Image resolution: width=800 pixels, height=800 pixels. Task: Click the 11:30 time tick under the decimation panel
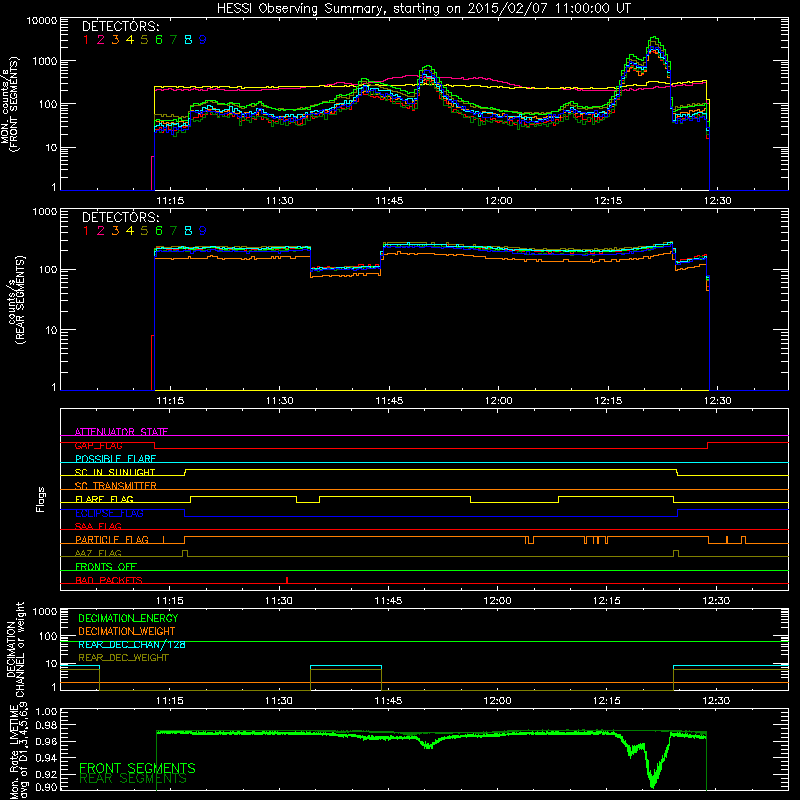click(x=279, y=701)
